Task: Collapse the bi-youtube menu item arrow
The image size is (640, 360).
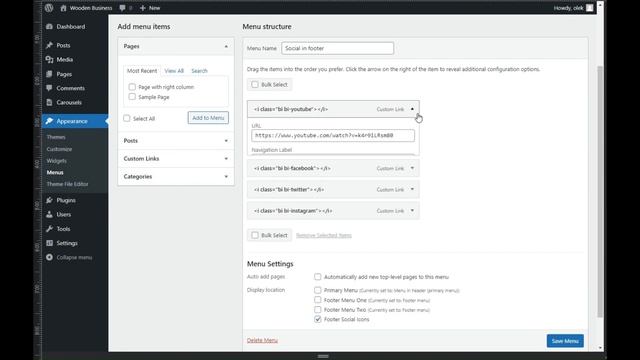Action: coord(412,109)
